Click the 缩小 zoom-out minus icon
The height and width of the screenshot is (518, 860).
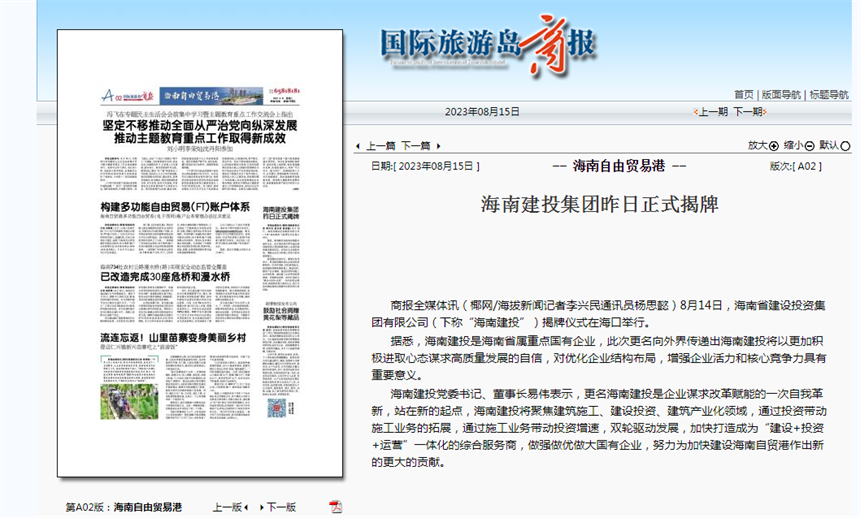[x=810, y=146]
